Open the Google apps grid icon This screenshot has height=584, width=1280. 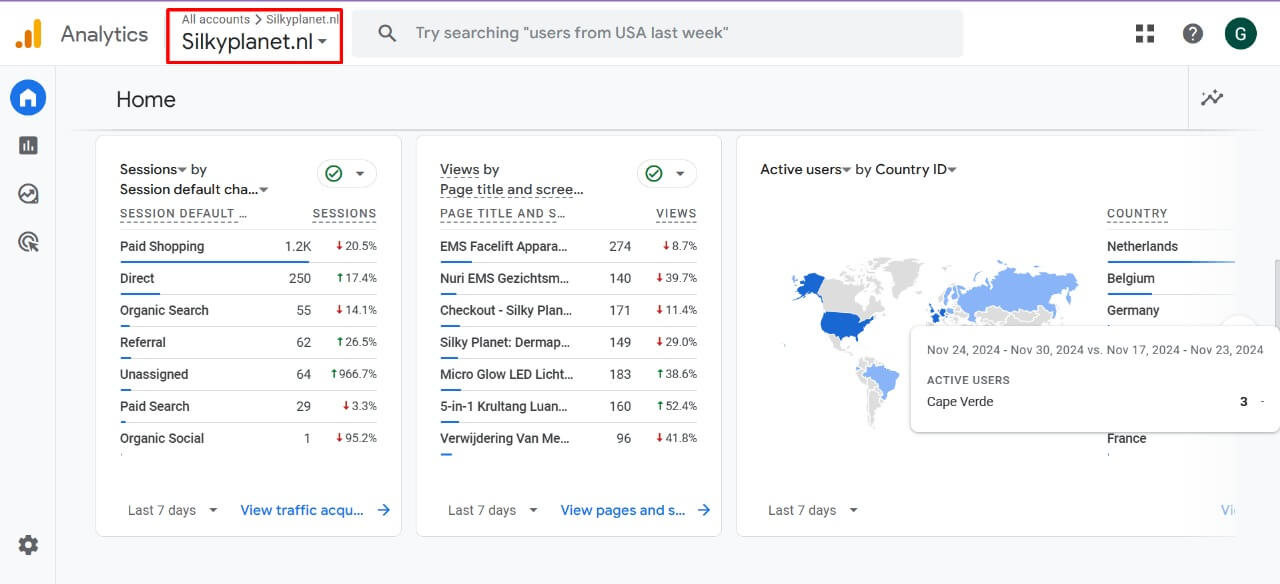click(x=1145, y=34)
